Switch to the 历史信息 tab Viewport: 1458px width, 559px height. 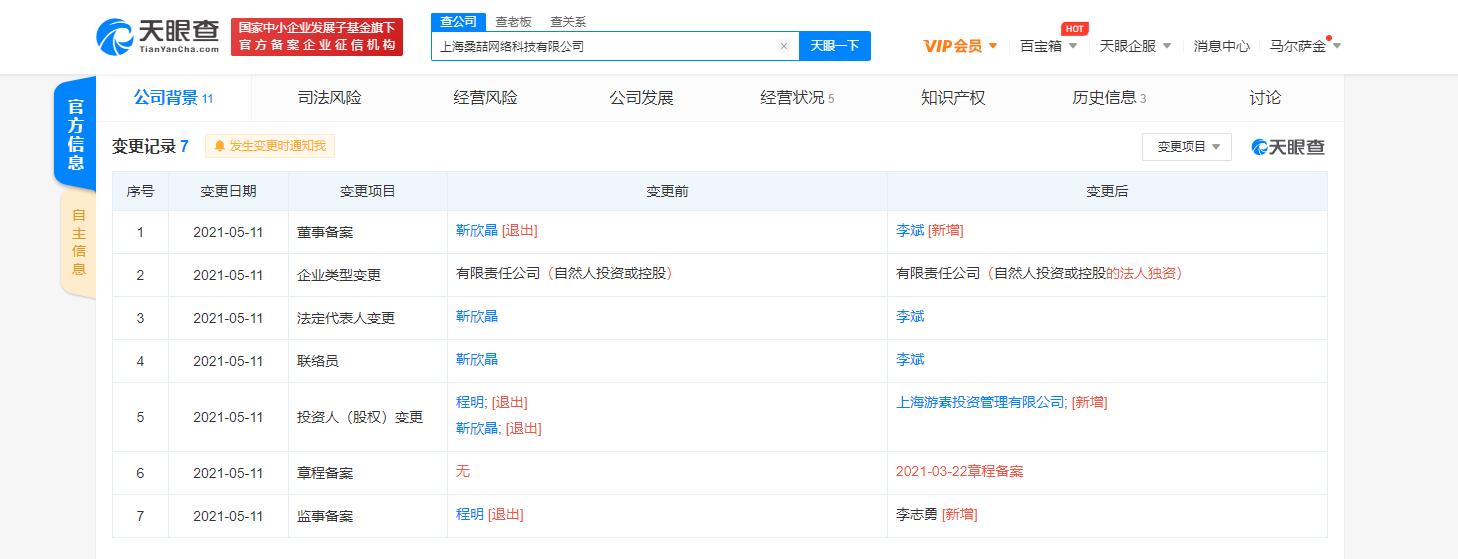[1109, 98]
